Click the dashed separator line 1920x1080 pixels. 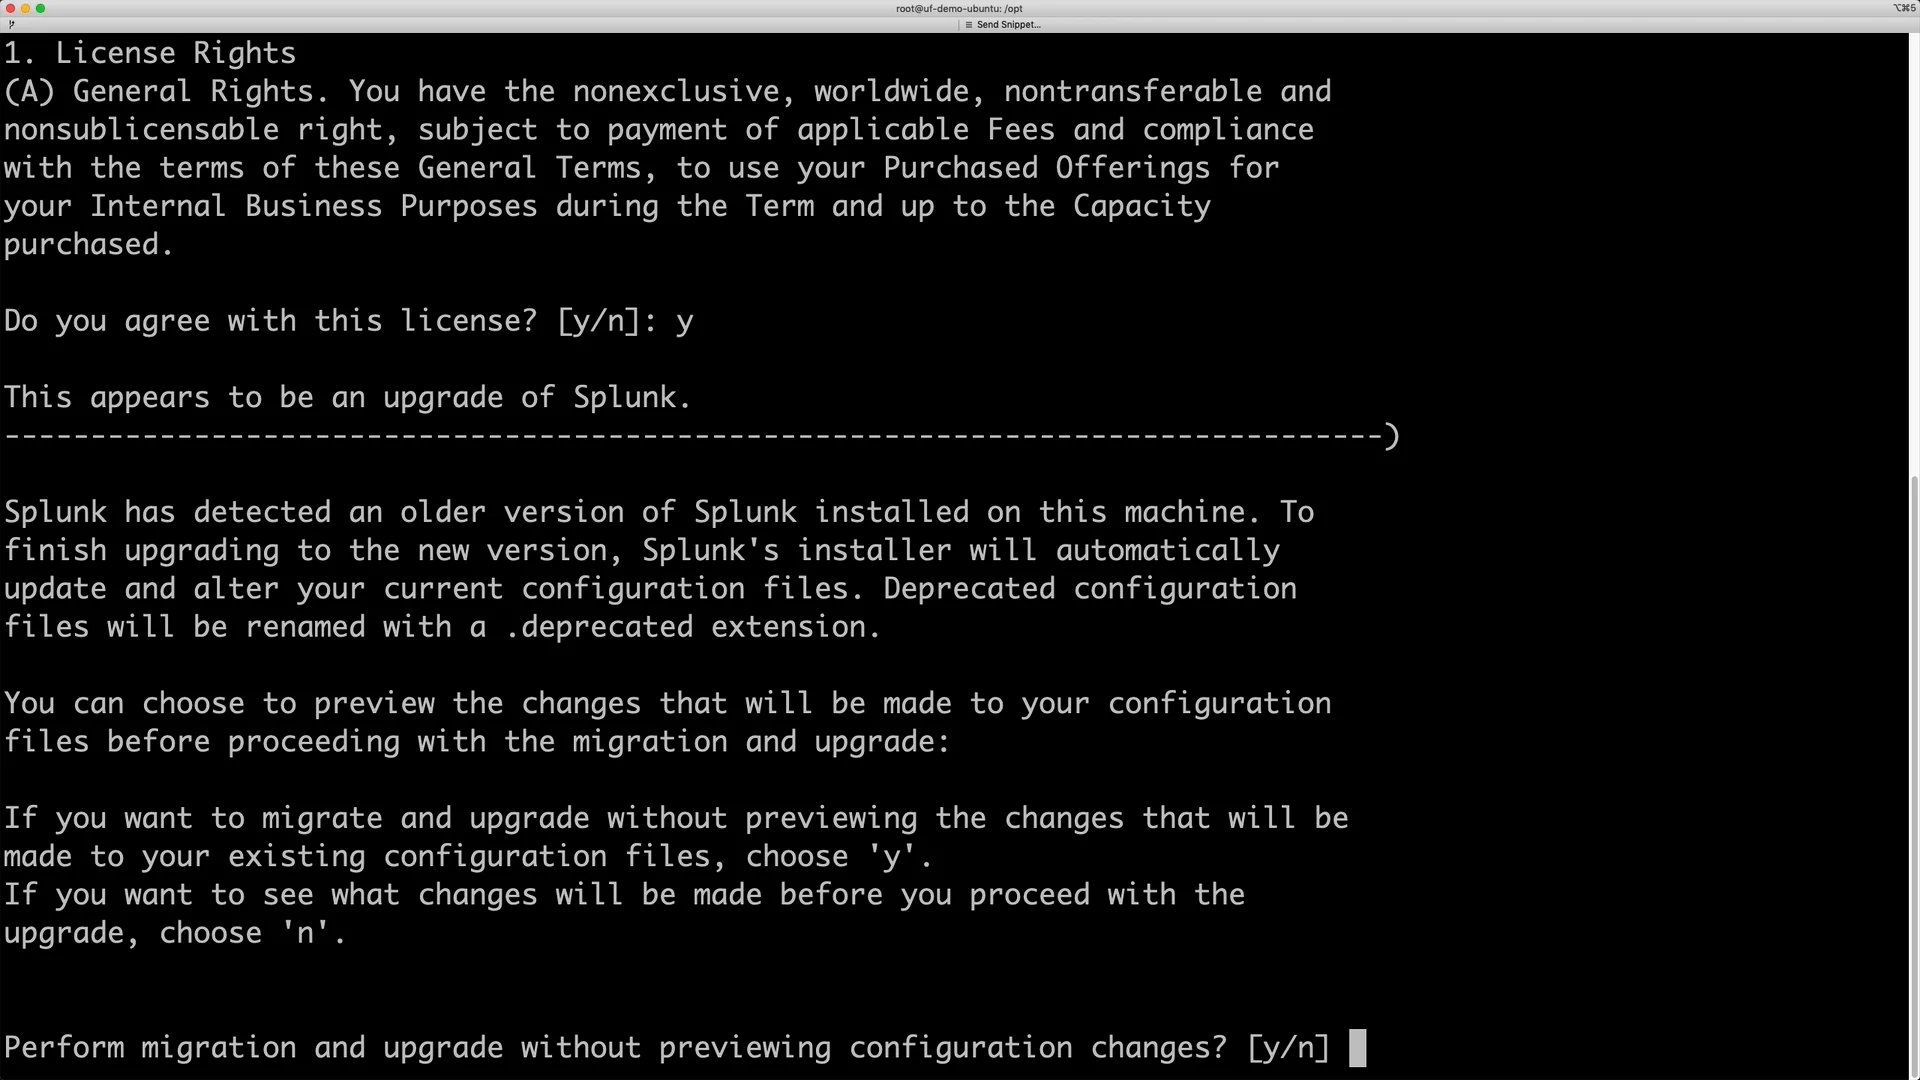[x=701, y=436]
